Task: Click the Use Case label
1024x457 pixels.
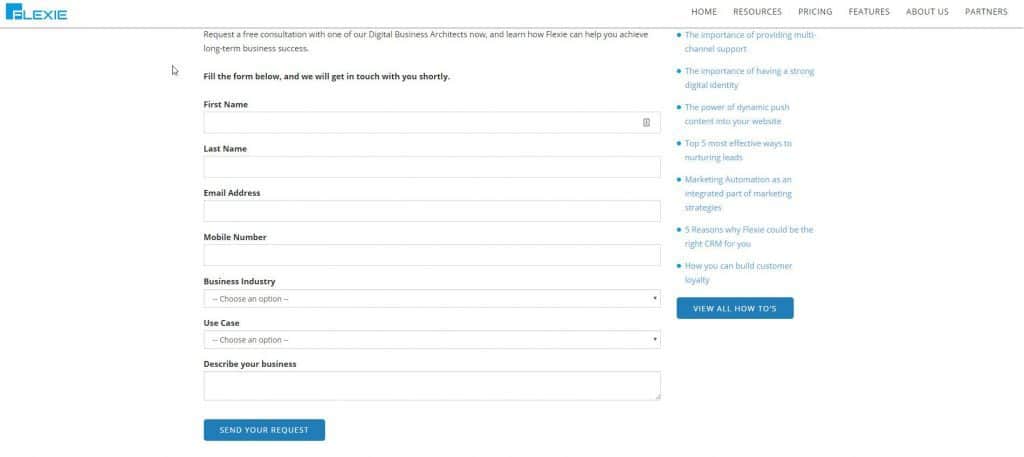Action: (x=221, y=323)
